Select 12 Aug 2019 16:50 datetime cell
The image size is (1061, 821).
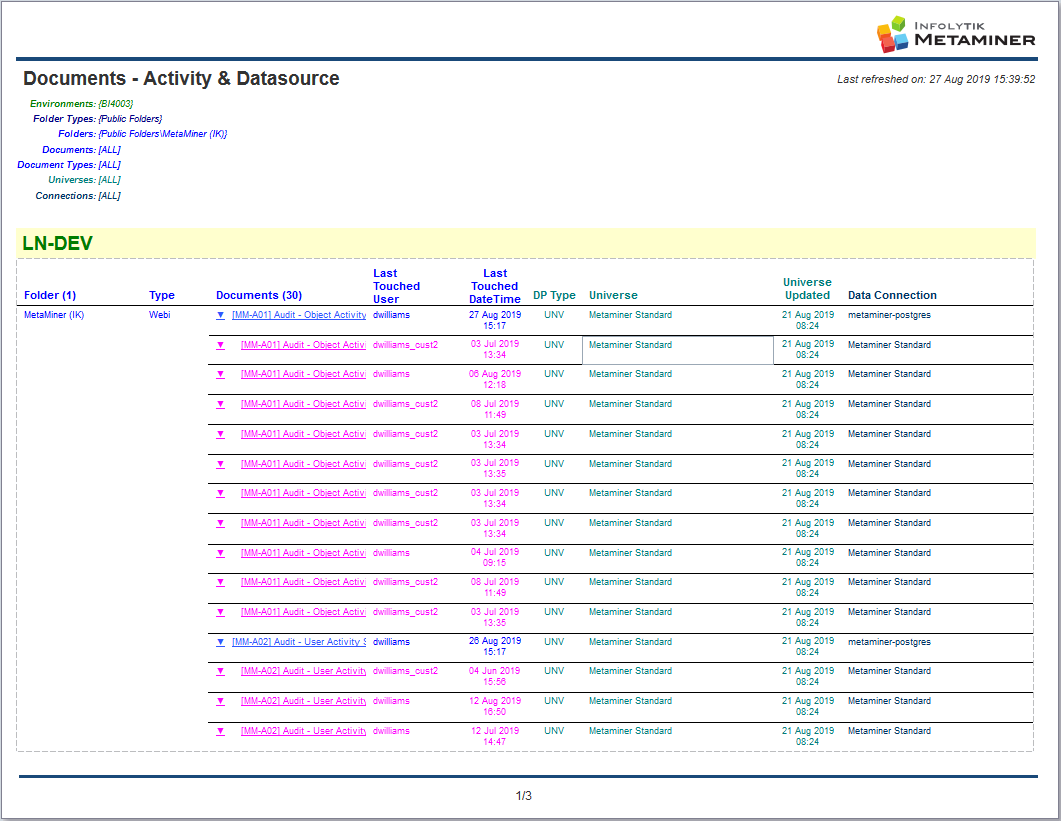(495, 706)
